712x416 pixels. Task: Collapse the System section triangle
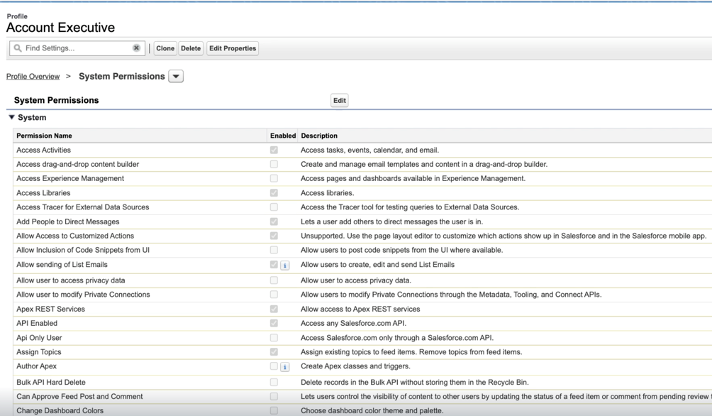11,118
